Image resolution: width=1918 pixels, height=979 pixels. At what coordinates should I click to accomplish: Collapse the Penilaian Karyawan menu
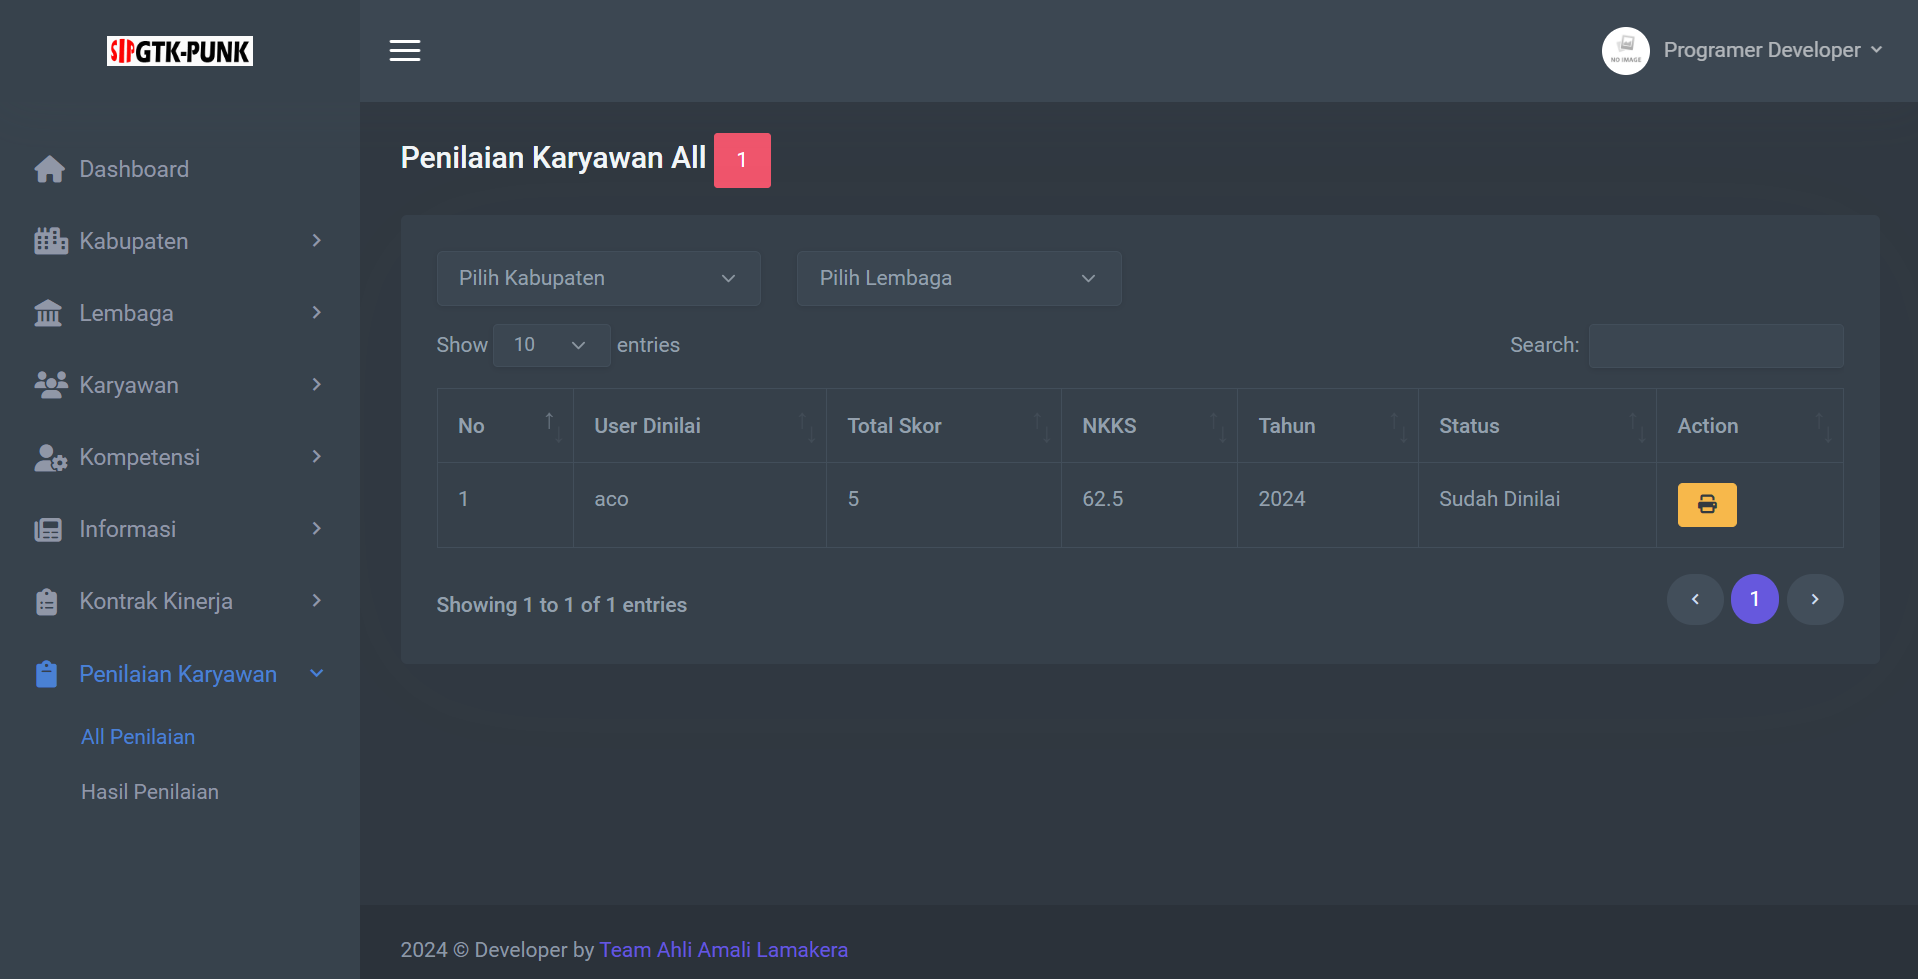point(178,674)
